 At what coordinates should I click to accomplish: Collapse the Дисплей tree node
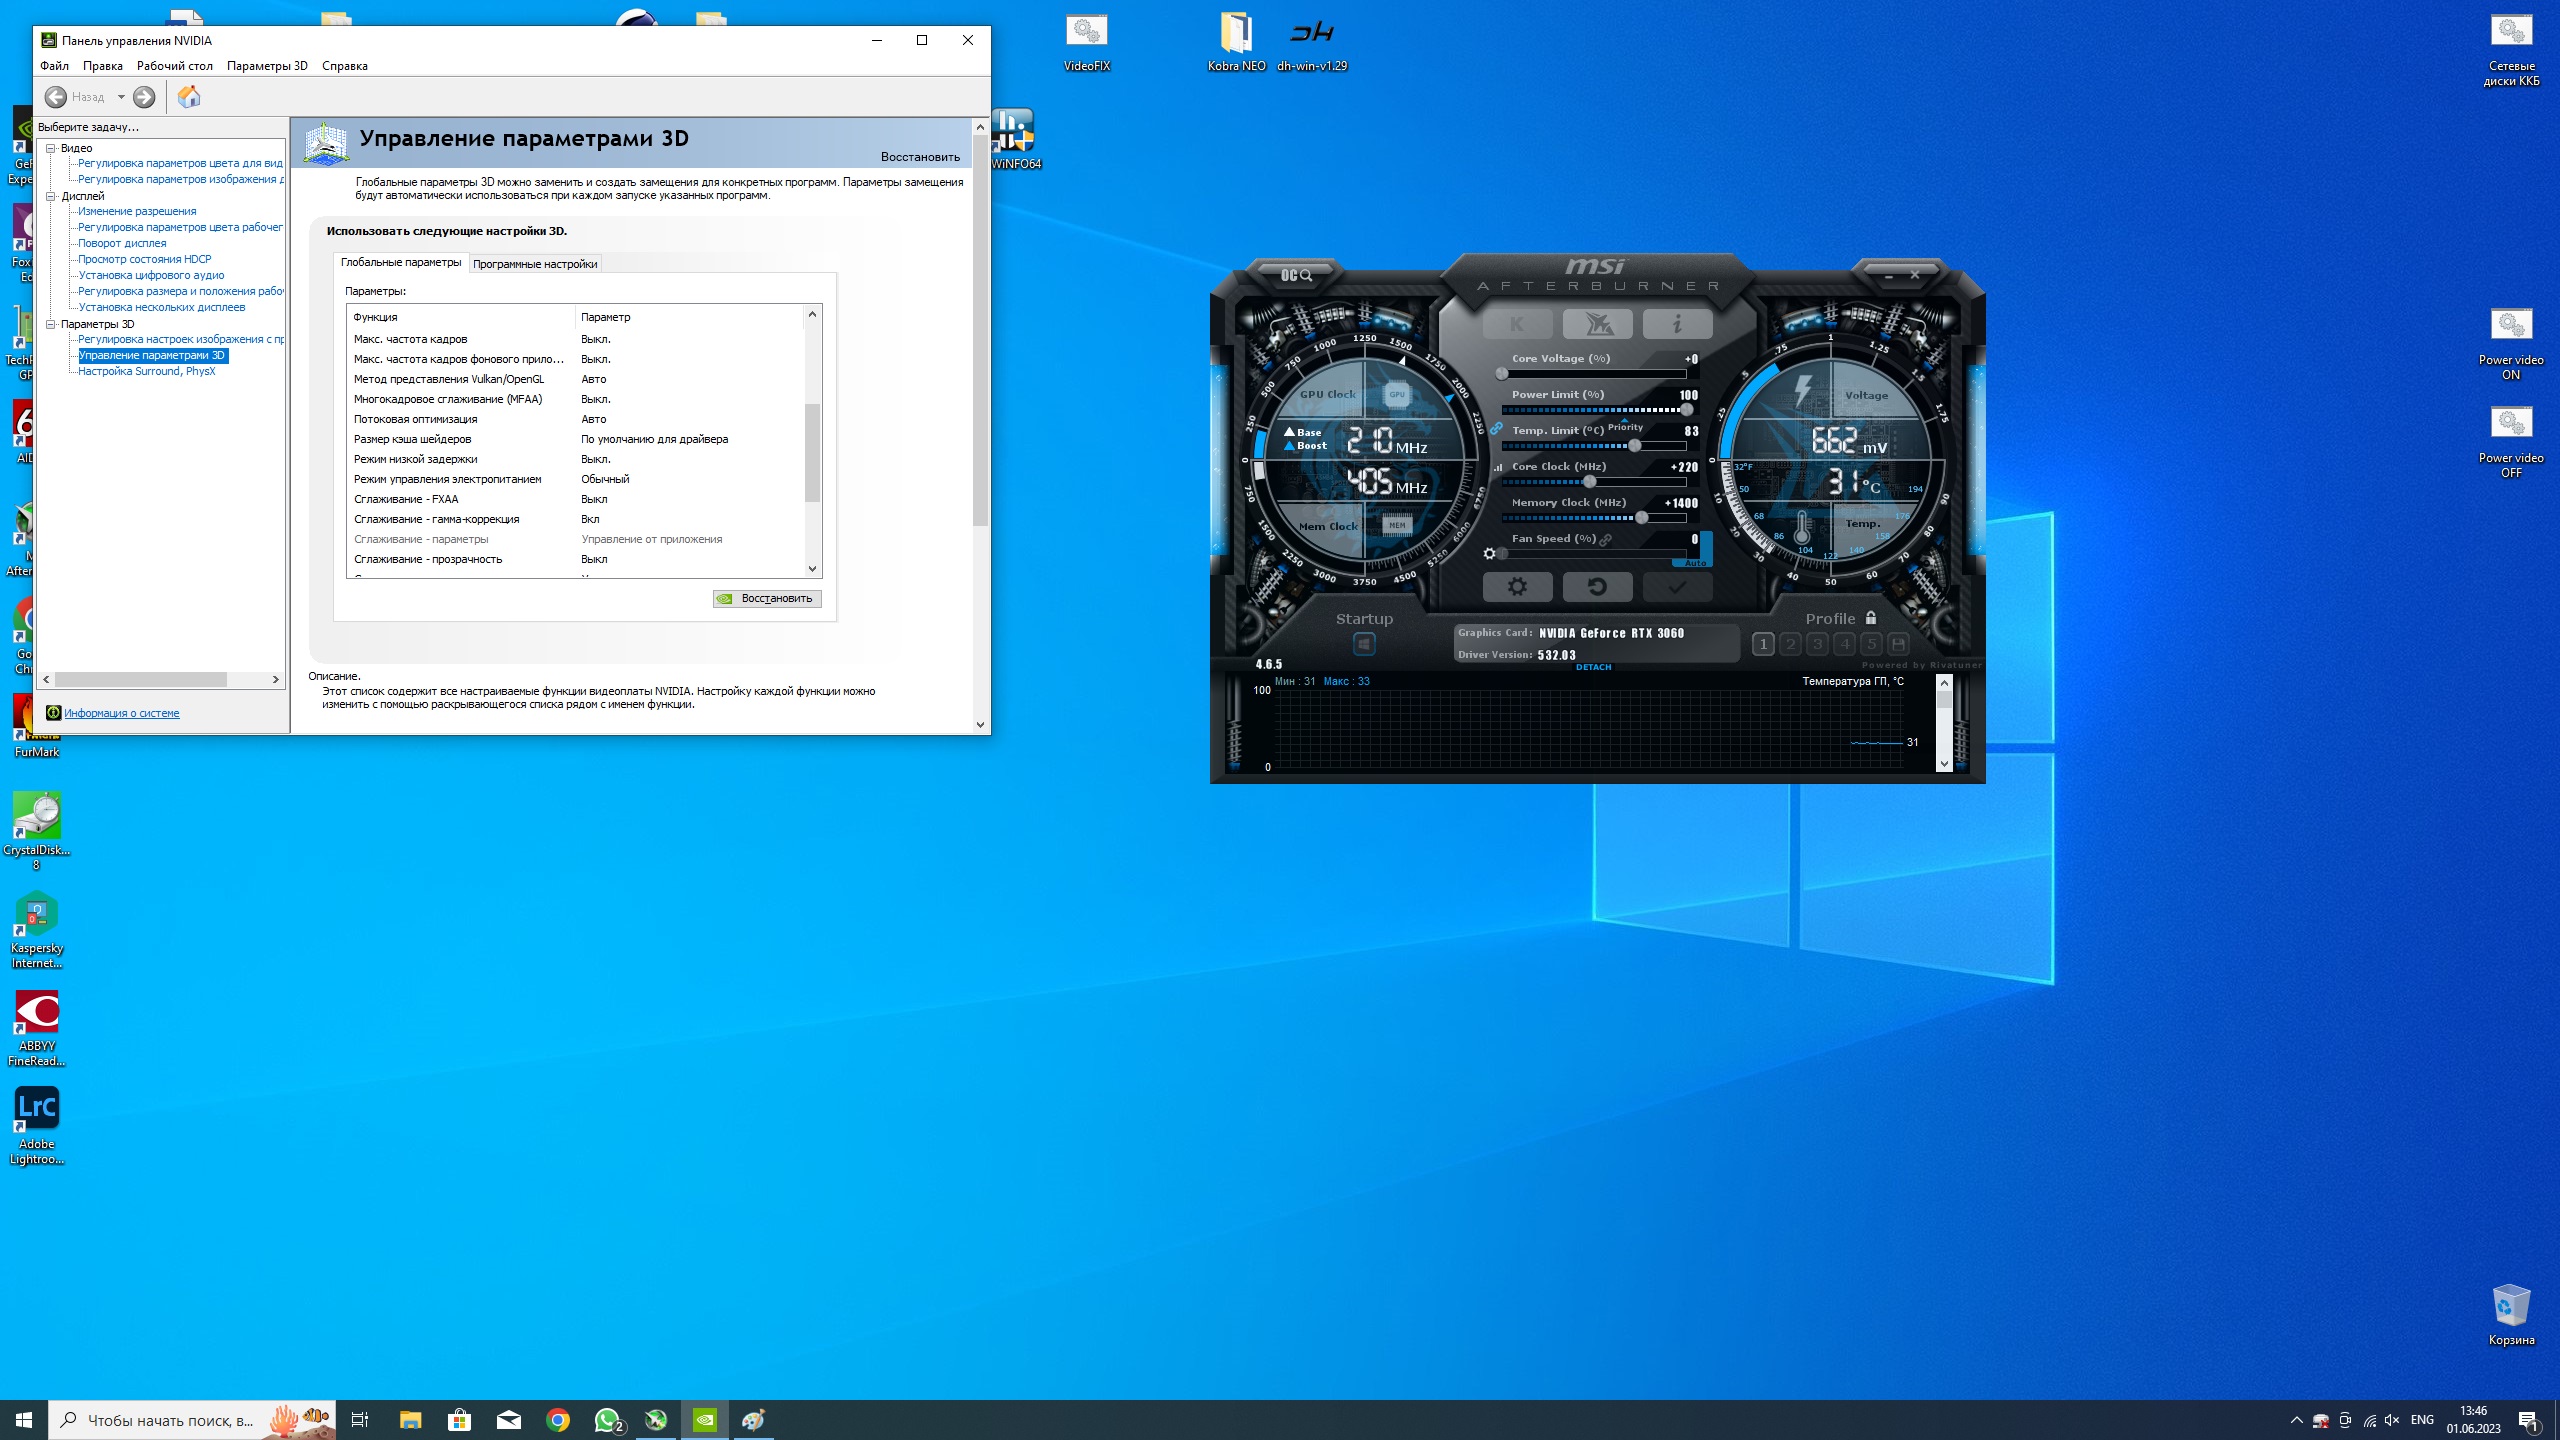(x=50, y=196)
